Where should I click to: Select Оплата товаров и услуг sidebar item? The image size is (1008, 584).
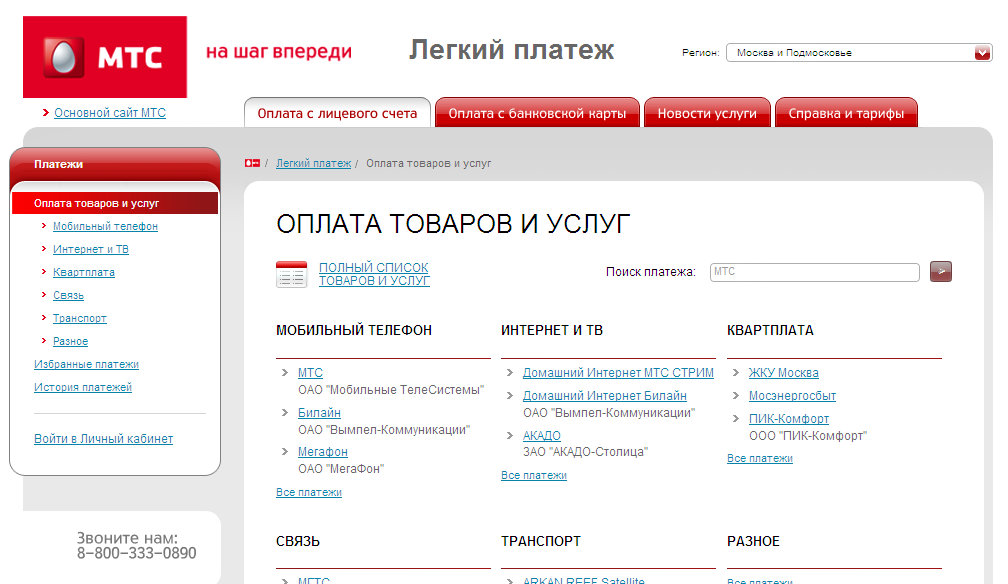click(114, 203)
